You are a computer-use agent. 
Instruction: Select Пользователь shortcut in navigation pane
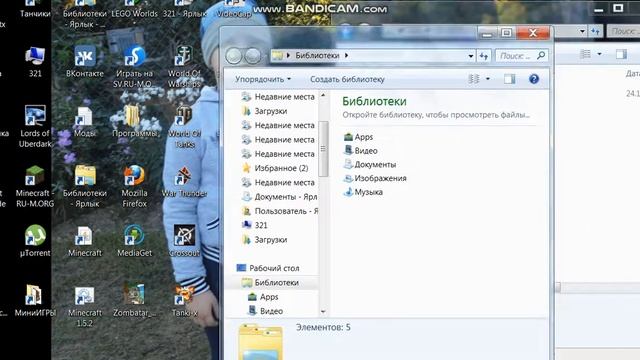280,211
